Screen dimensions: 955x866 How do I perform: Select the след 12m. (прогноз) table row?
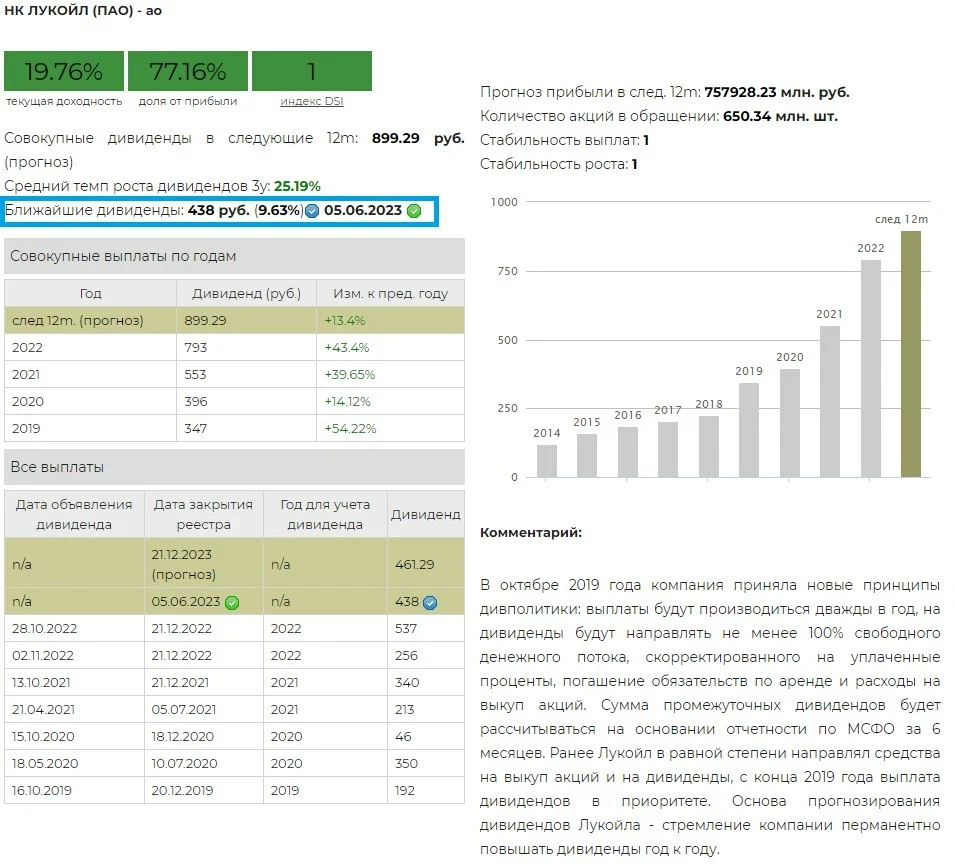[x=234, y=321]
